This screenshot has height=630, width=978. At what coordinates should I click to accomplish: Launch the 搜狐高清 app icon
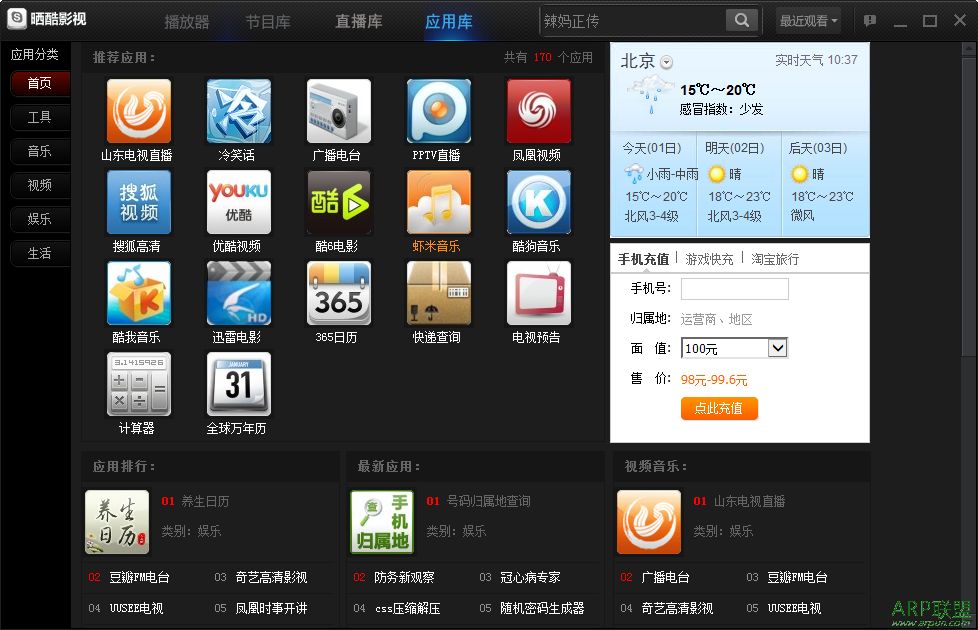click(138, 202)
